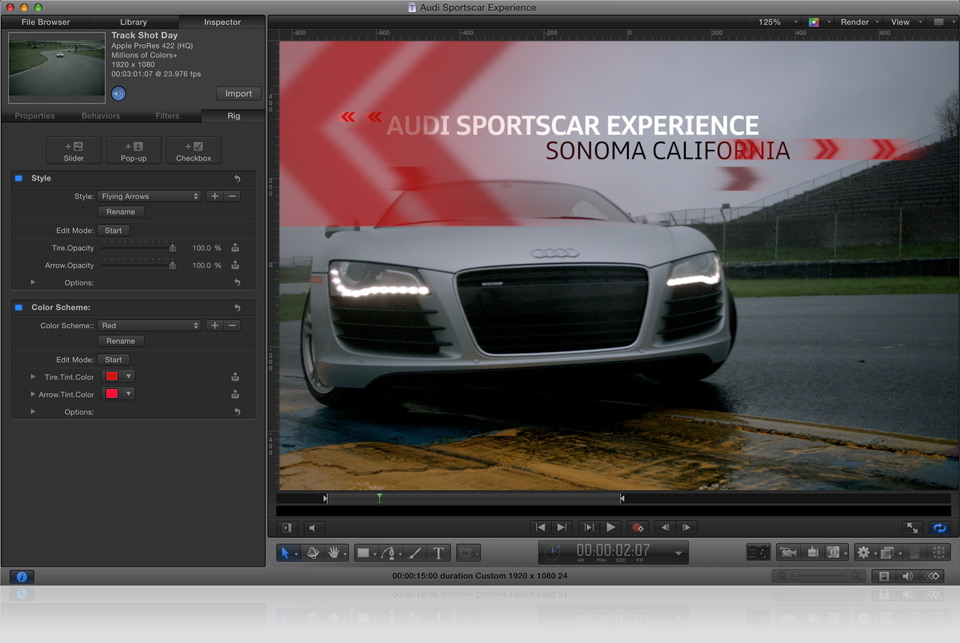Expand the Arrow.Tint.Color disclosure triangle

point(33,394)
